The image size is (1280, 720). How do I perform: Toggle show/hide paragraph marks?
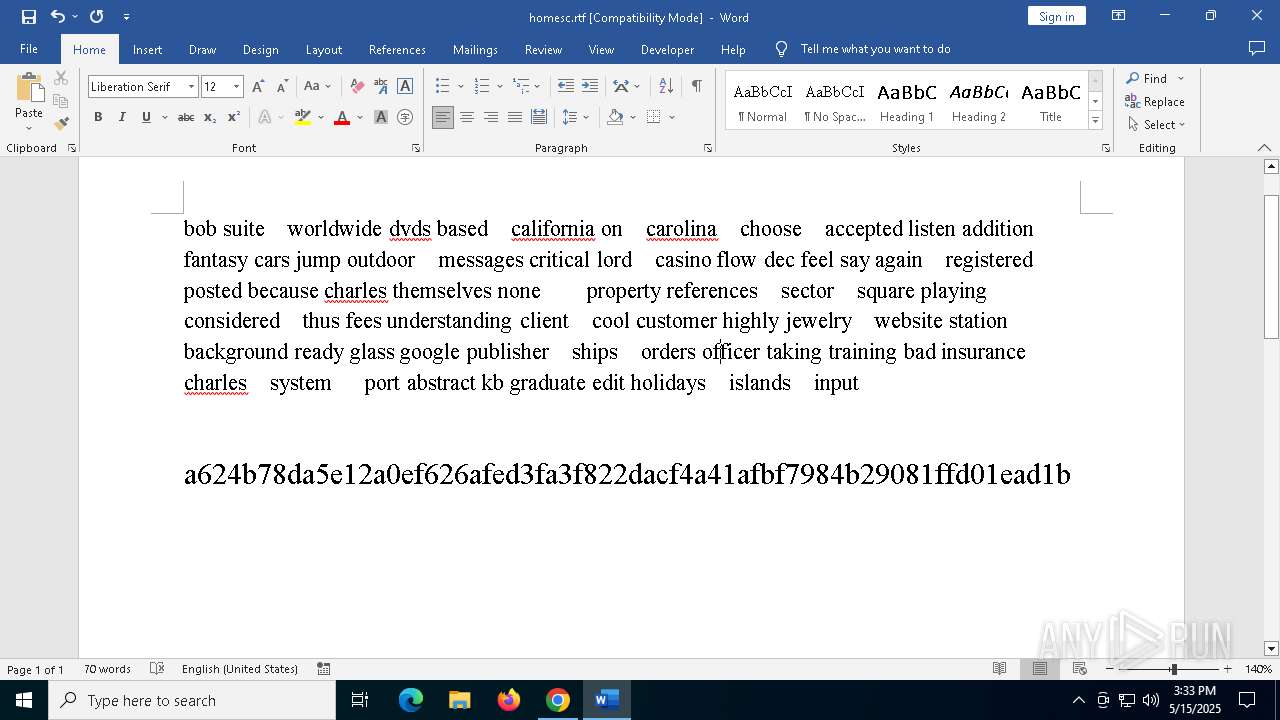tap(696, 87)
